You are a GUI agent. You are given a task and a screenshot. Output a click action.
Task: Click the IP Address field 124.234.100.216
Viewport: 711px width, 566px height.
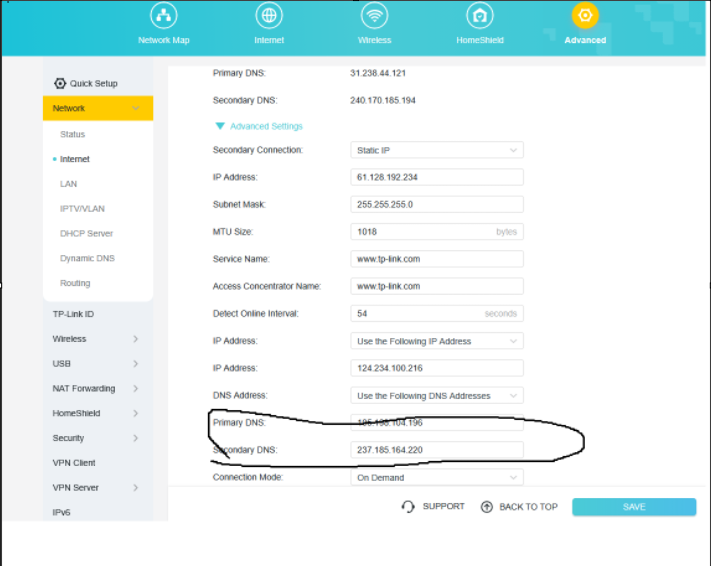[437, 368]
